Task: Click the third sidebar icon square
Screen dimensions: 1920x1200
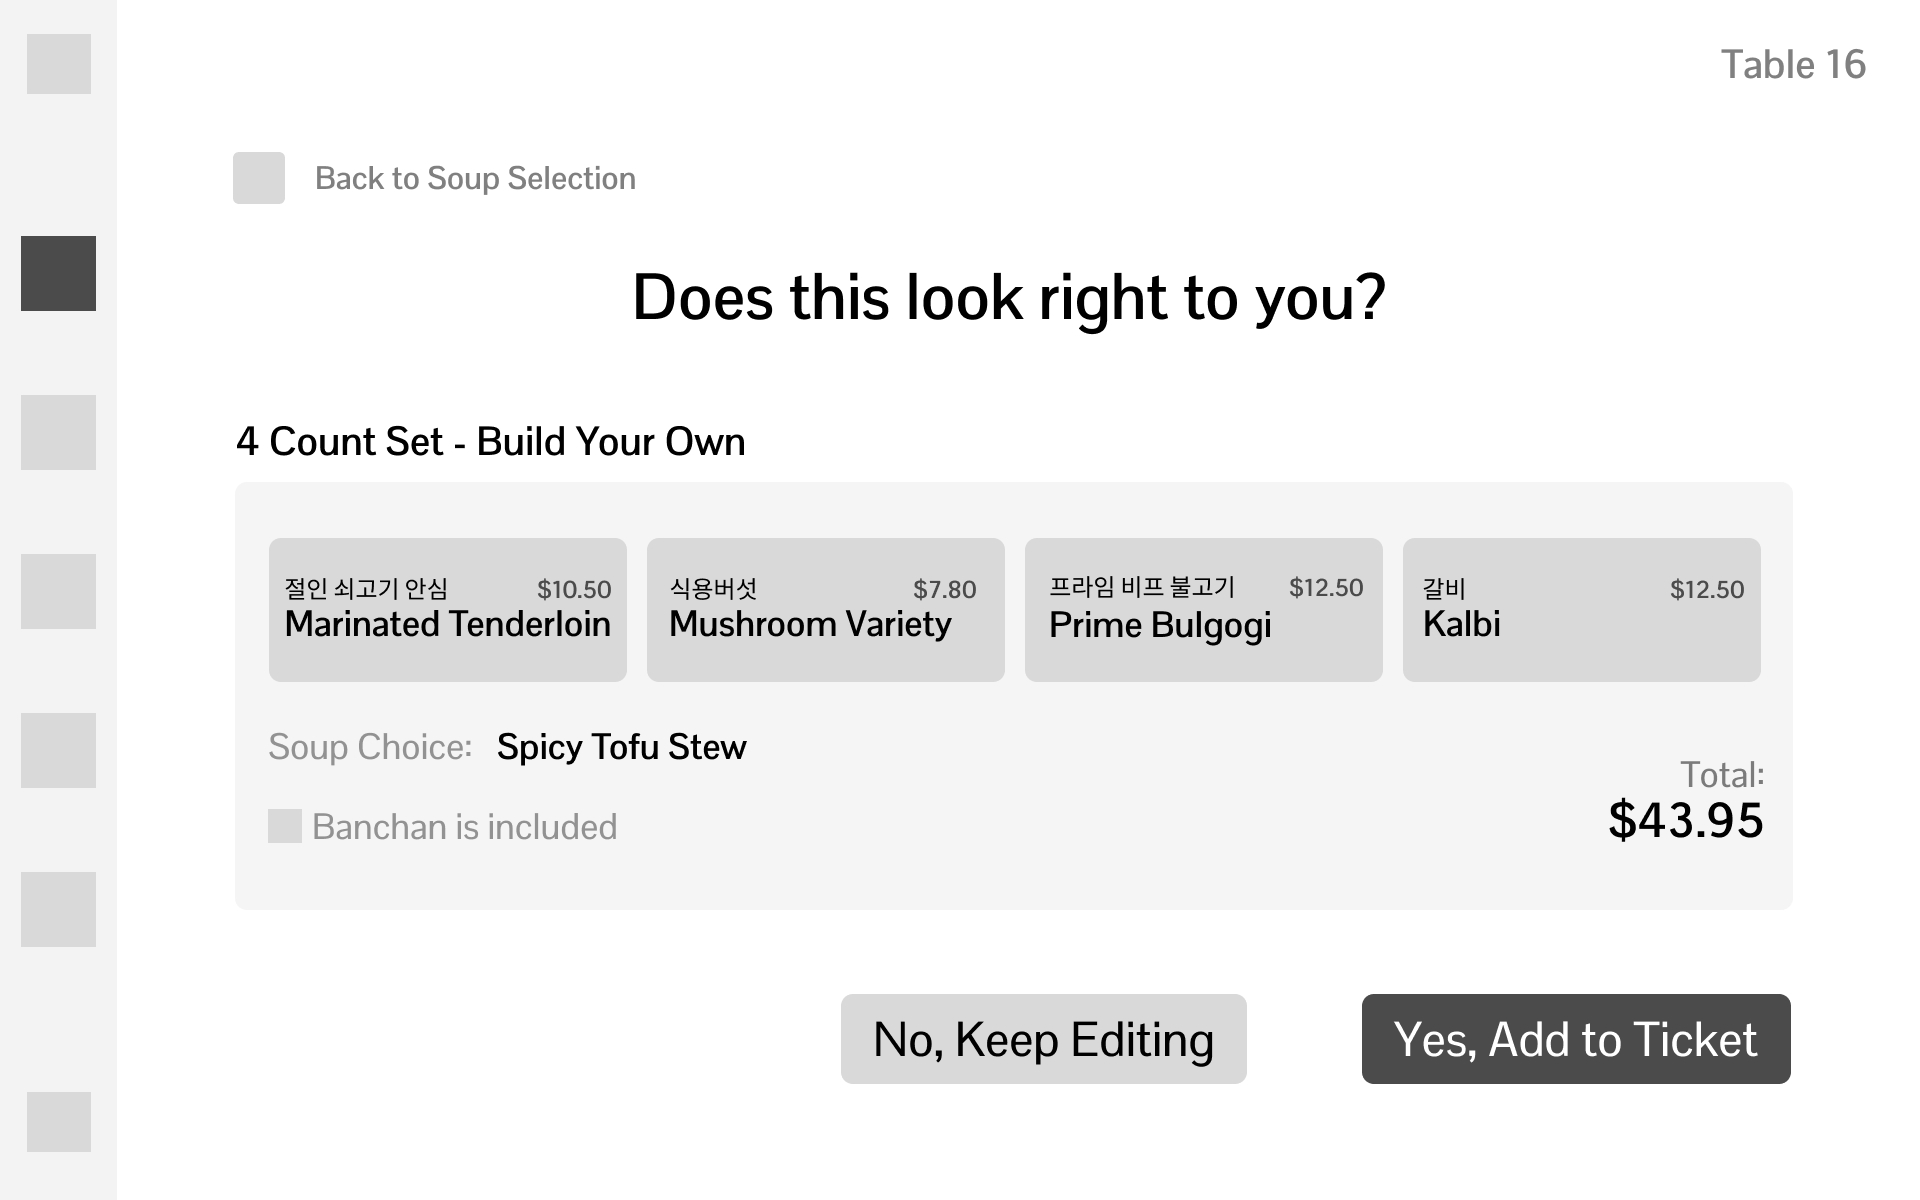Action: pyautogui.click(x=58, y=432)
